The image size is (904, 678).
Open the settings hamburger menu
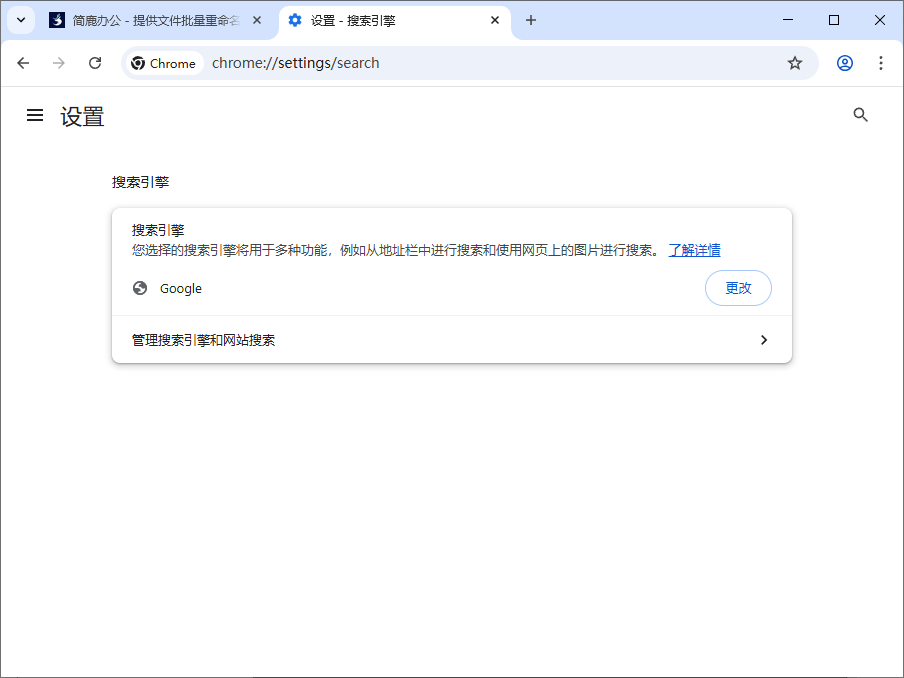[x=35, y=115]
